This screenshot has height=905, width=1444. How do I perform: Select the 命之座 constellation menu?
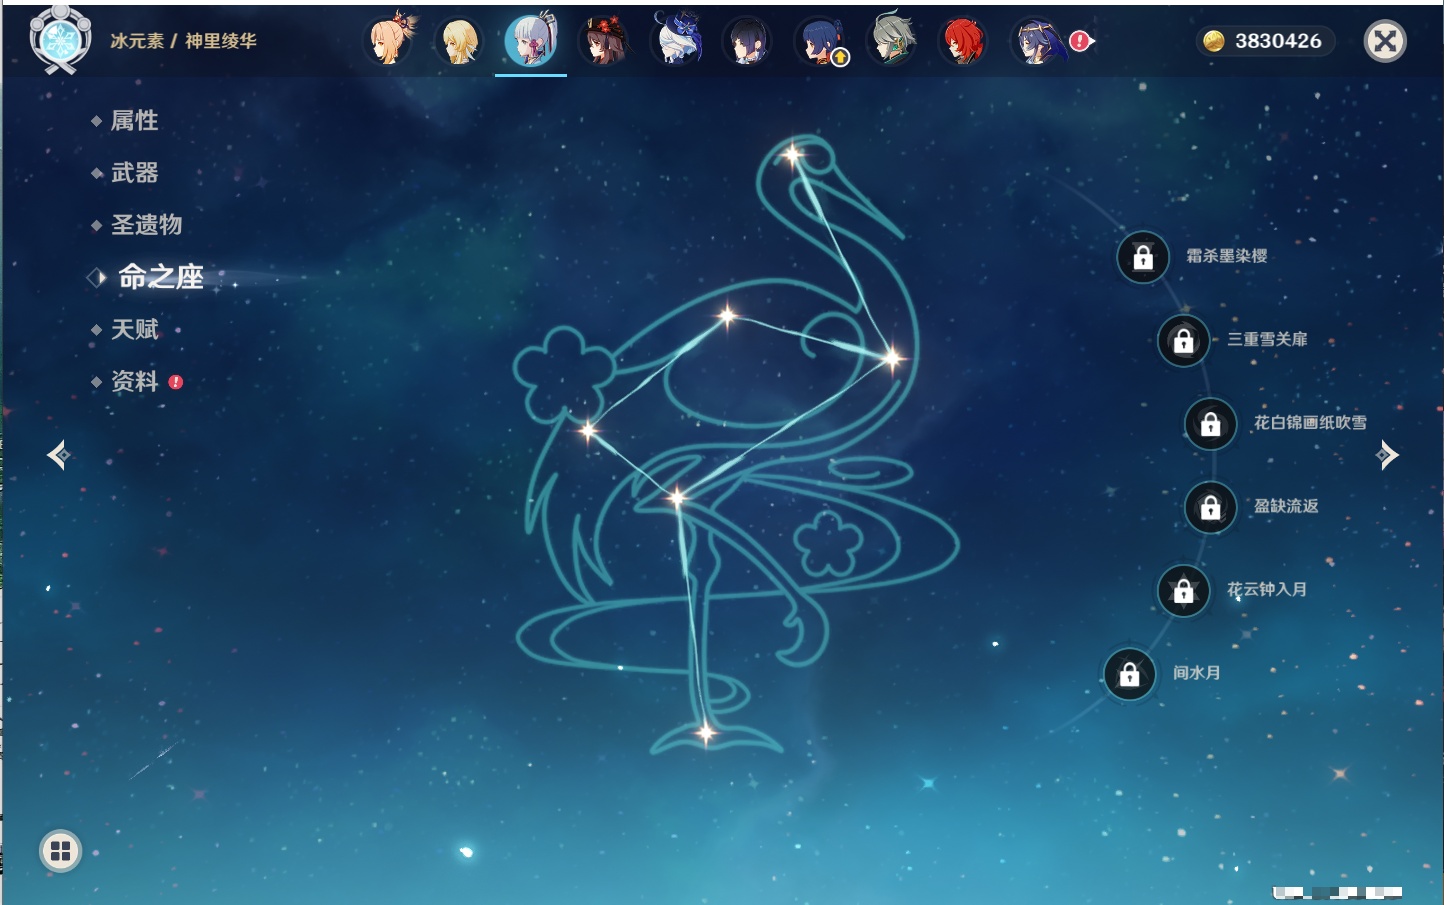point(160,277)
